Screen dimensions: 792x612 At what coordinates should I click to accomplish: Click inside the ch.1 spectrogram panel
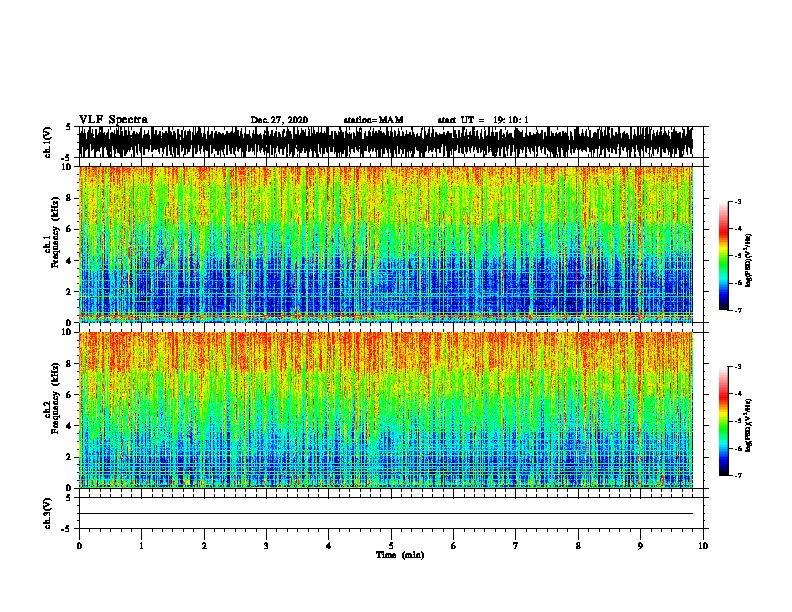click(386, 244)
